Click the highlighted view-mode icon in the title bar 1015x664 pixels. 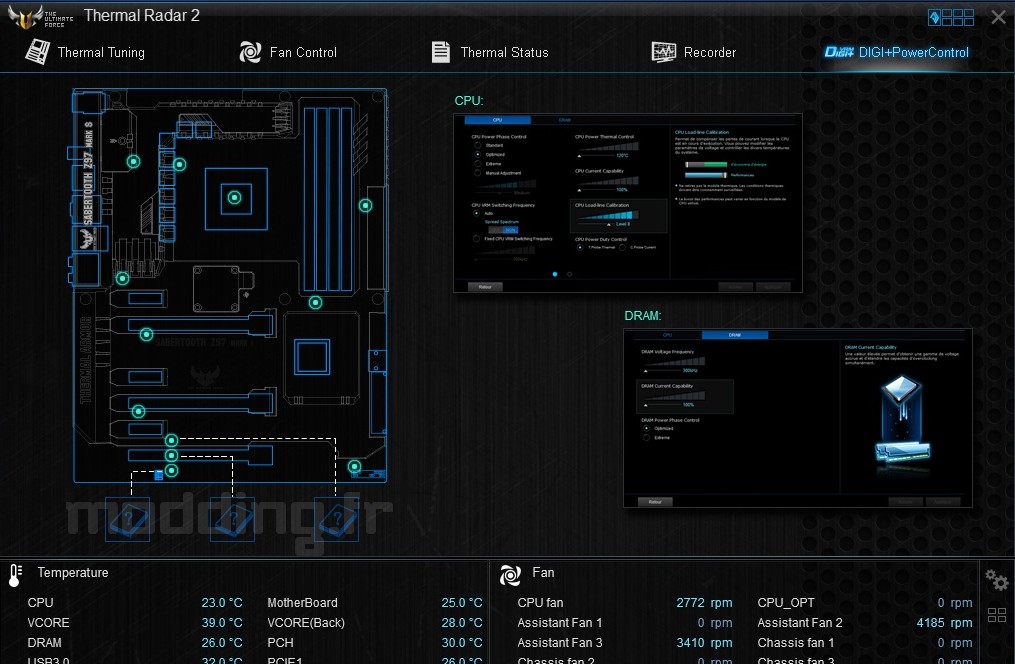click(933, 17)
